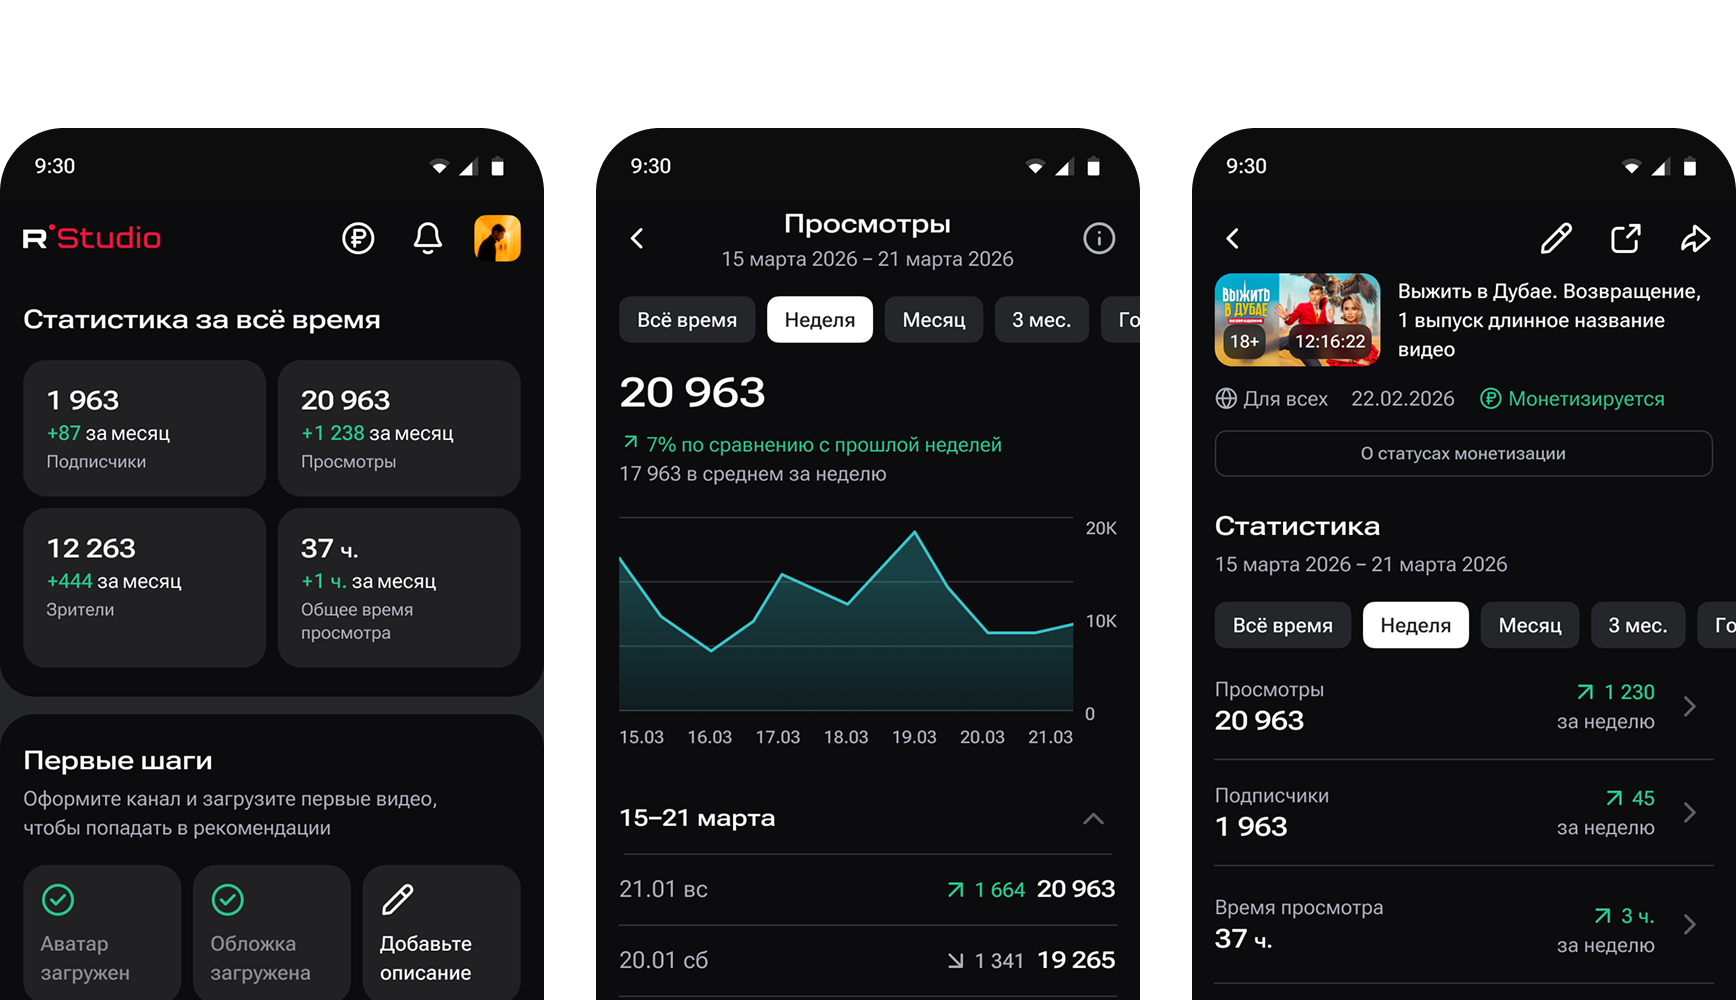Go back from the video details screen
The image size is (1736, 1000).
[1233, 238]
